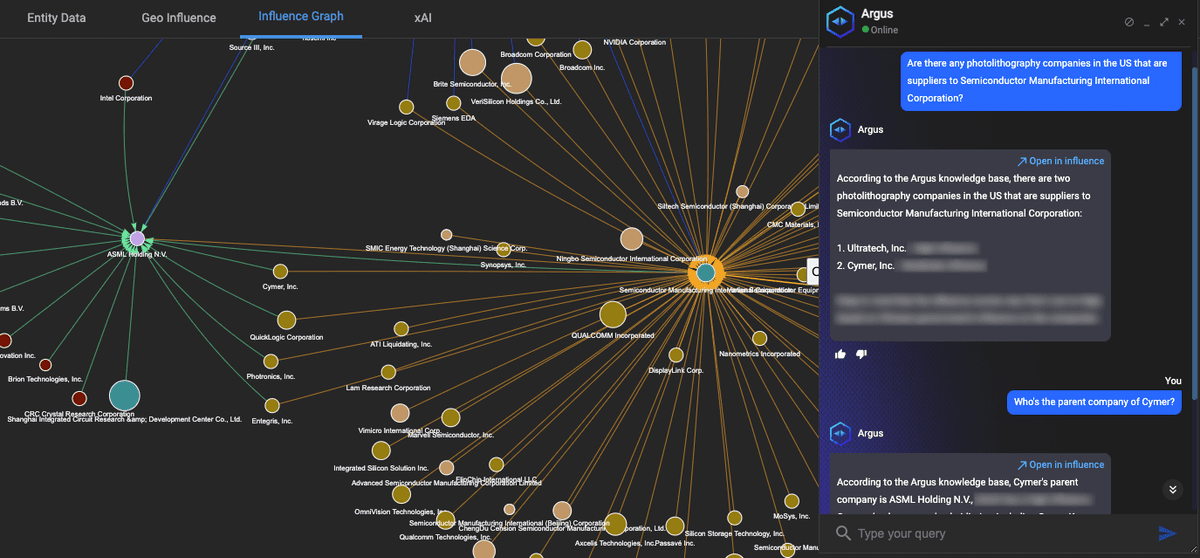The height and width of the screenshot is (558, 1200).
Task: Click the VeriSilicon Holdings Co., Ltd. node
Action: pyautogui.click(x=516, y=78)
